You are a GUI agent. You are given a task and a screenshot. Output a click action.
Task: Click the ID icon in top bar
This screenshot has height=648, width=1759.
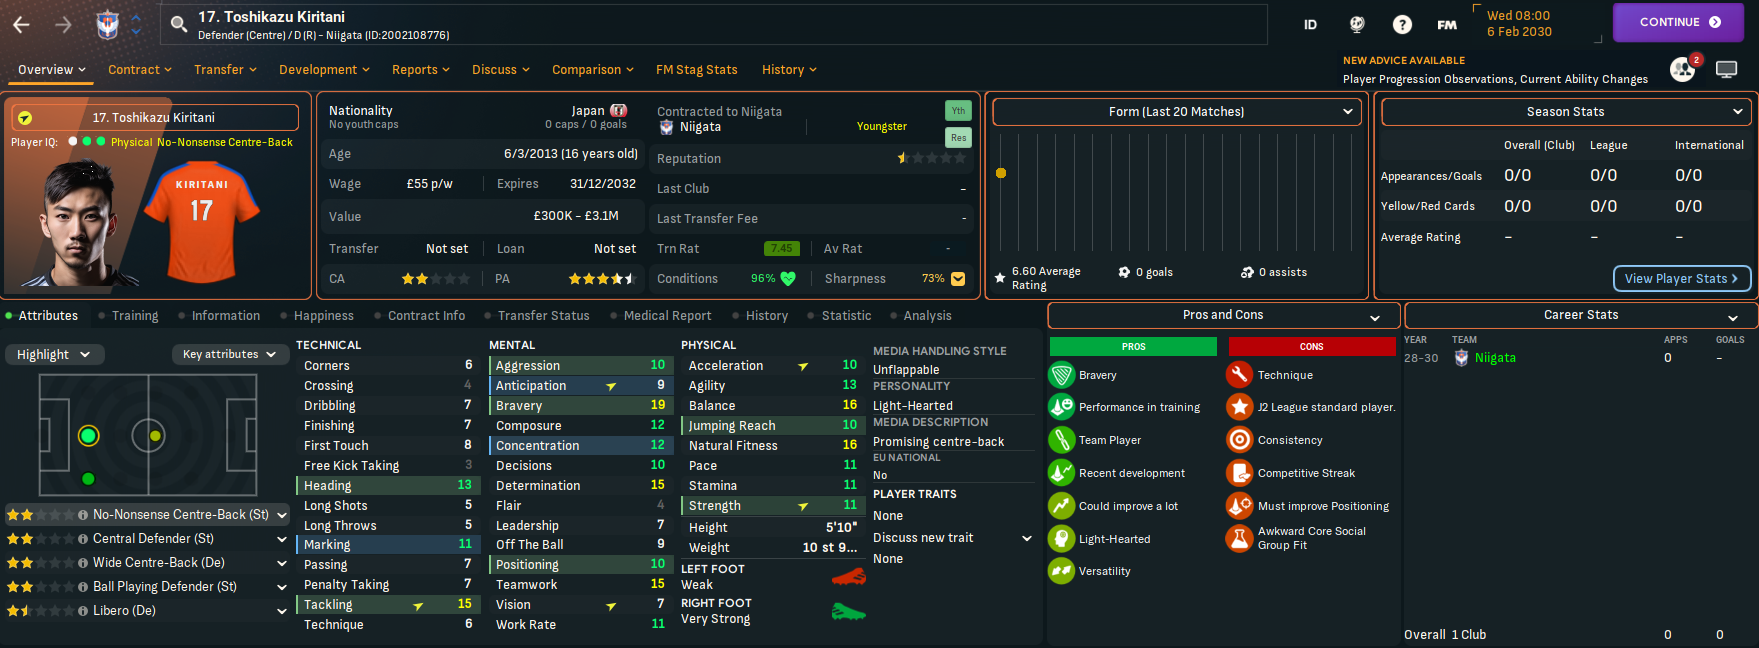coord(1310,25)
